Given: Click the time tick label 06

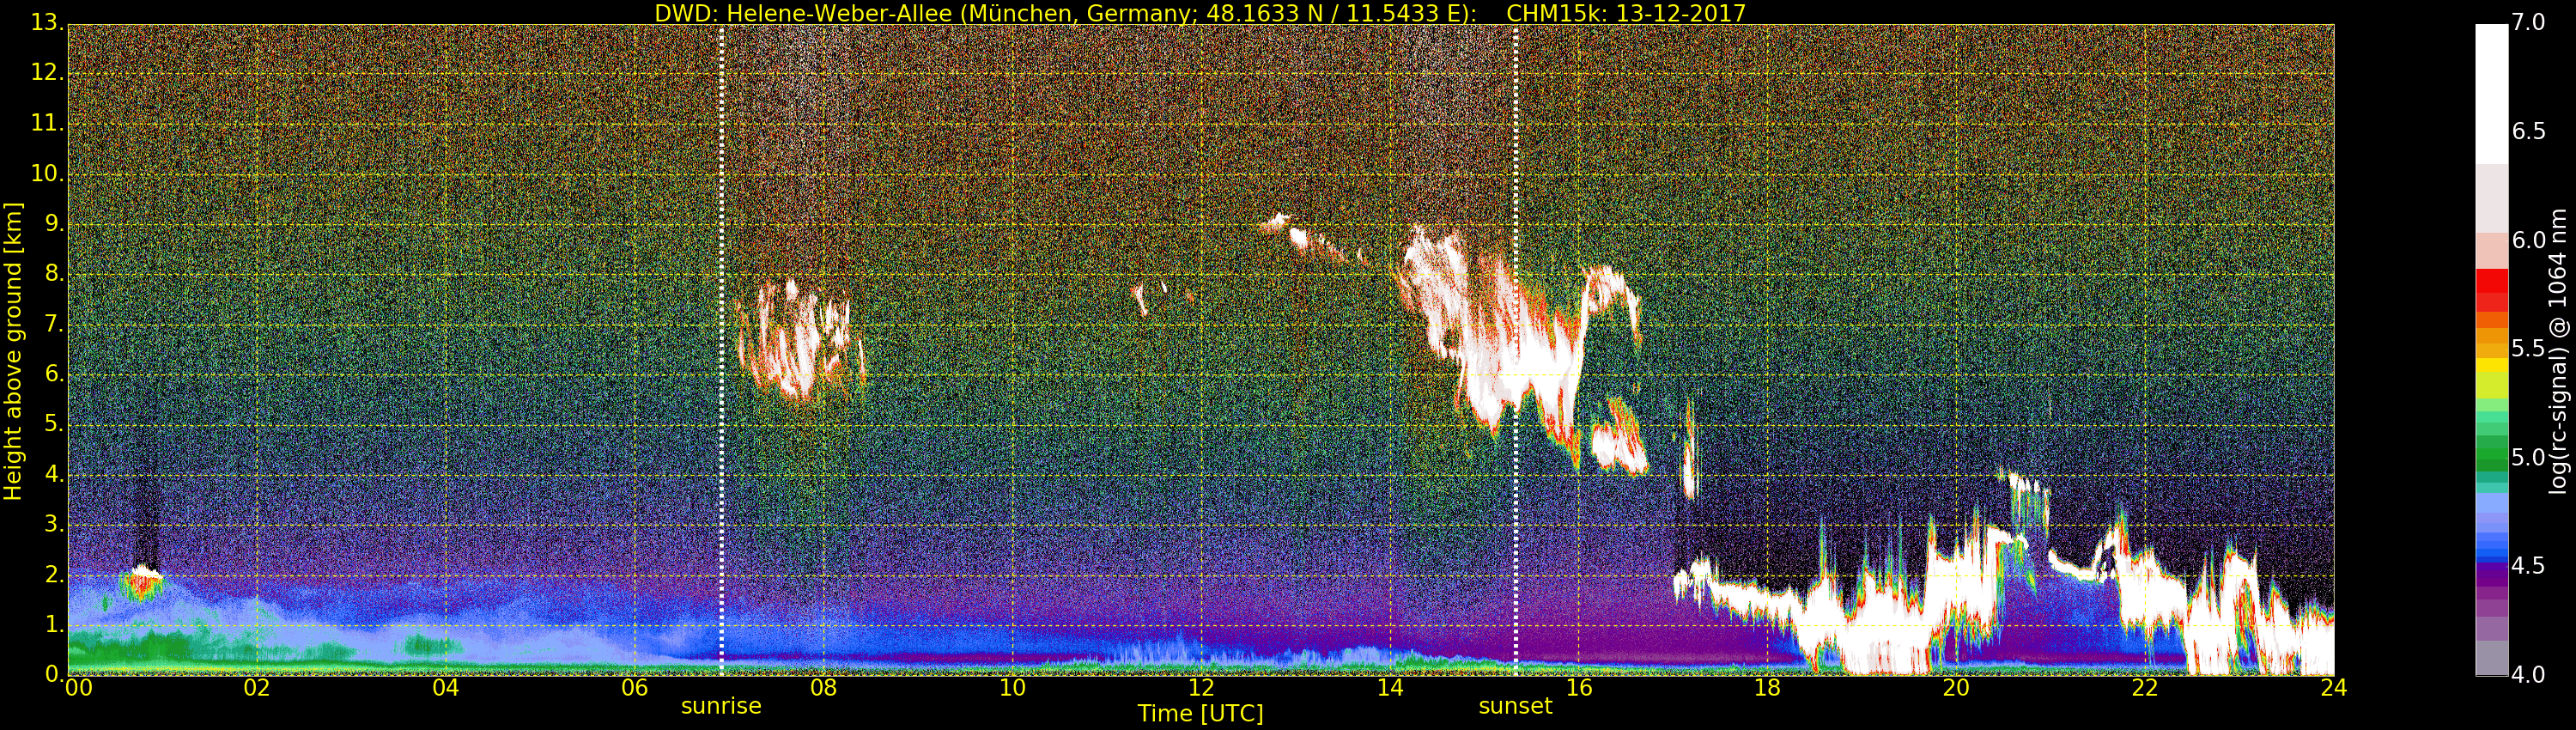Looking at the screenshot, I should click(635, 688).
